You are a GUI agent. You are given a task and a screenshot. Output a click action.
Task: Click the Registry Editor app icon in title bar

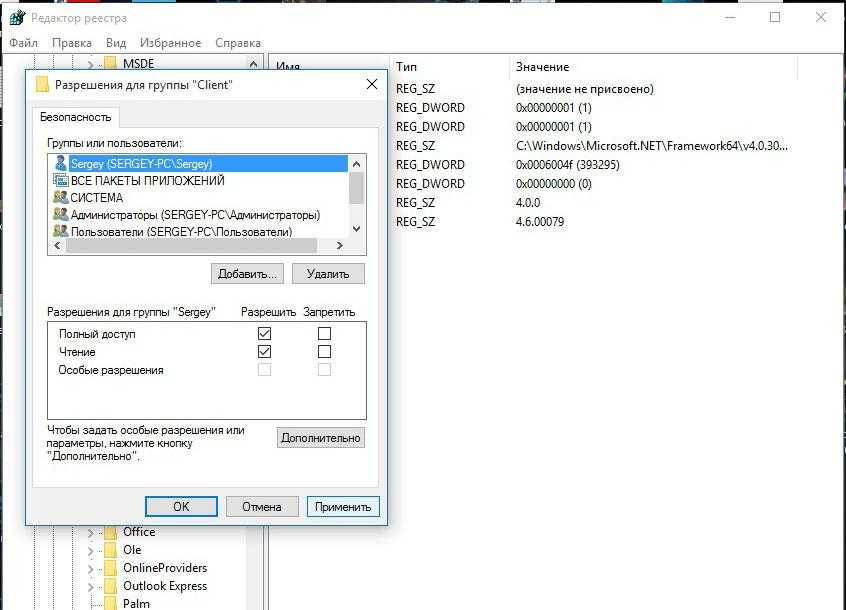(17, 18)
